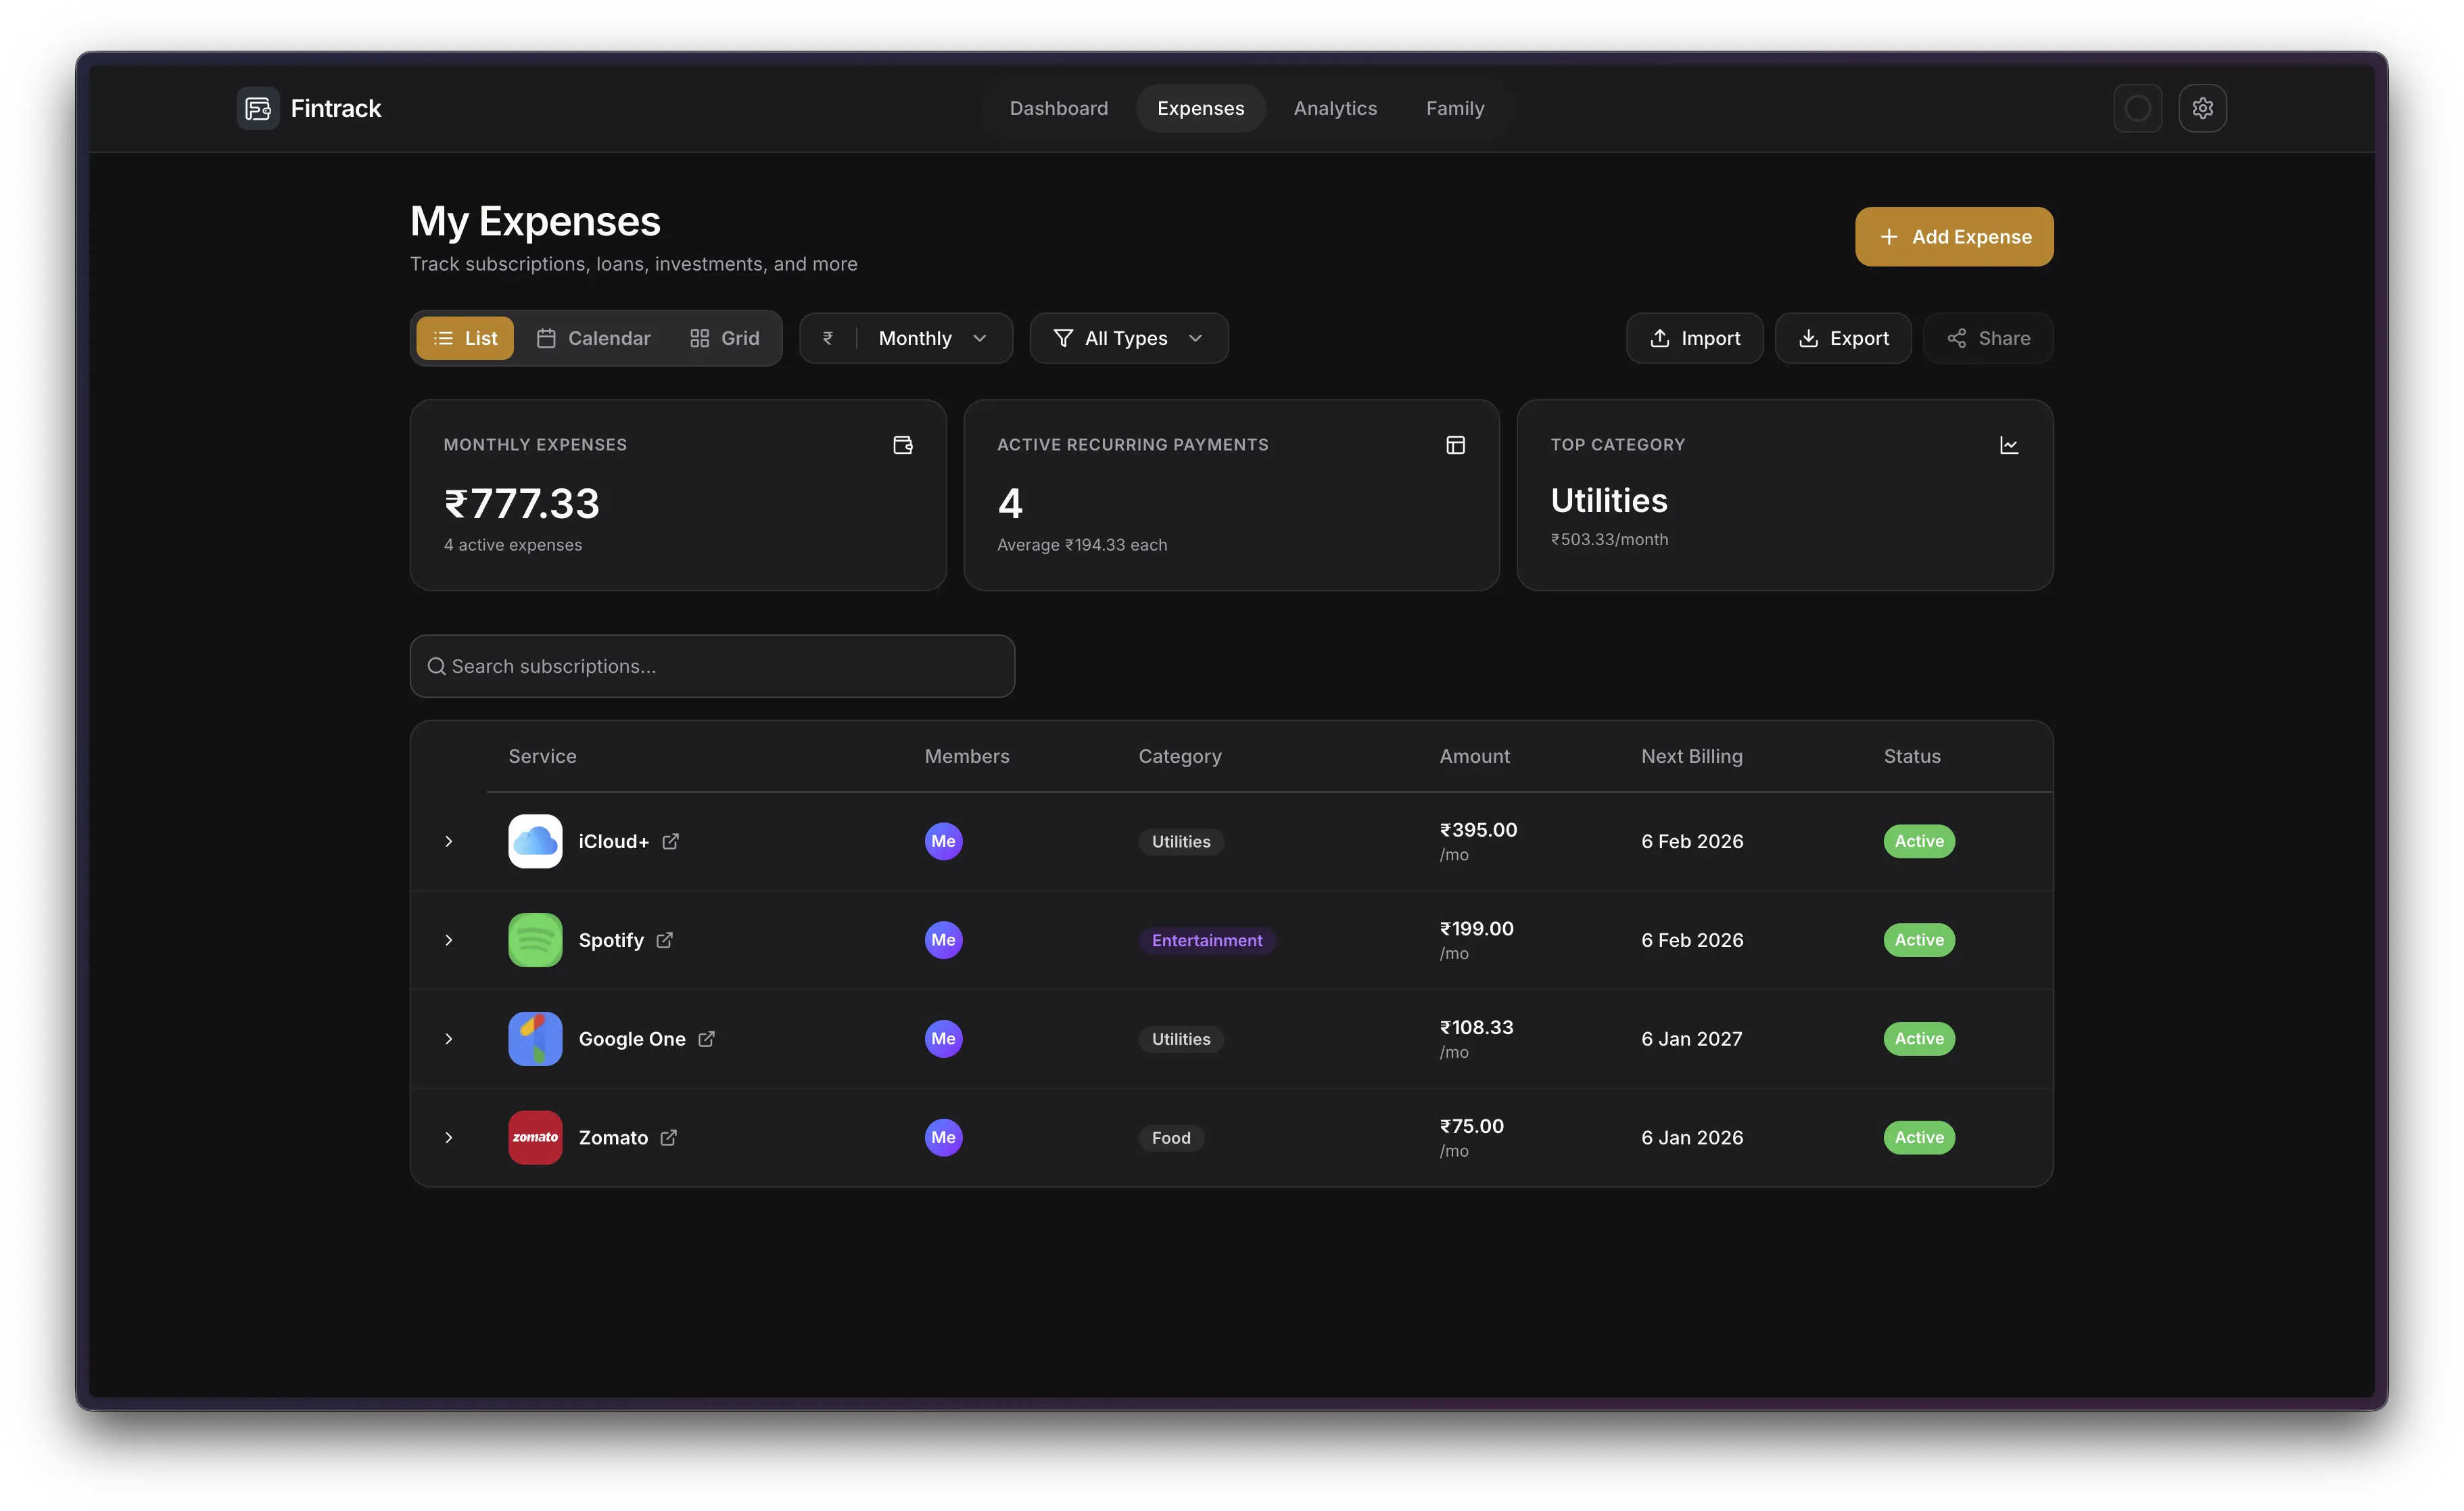Click the Next Billing column header
The width and height of the screenshot is (2464, 1511).
1691,756
